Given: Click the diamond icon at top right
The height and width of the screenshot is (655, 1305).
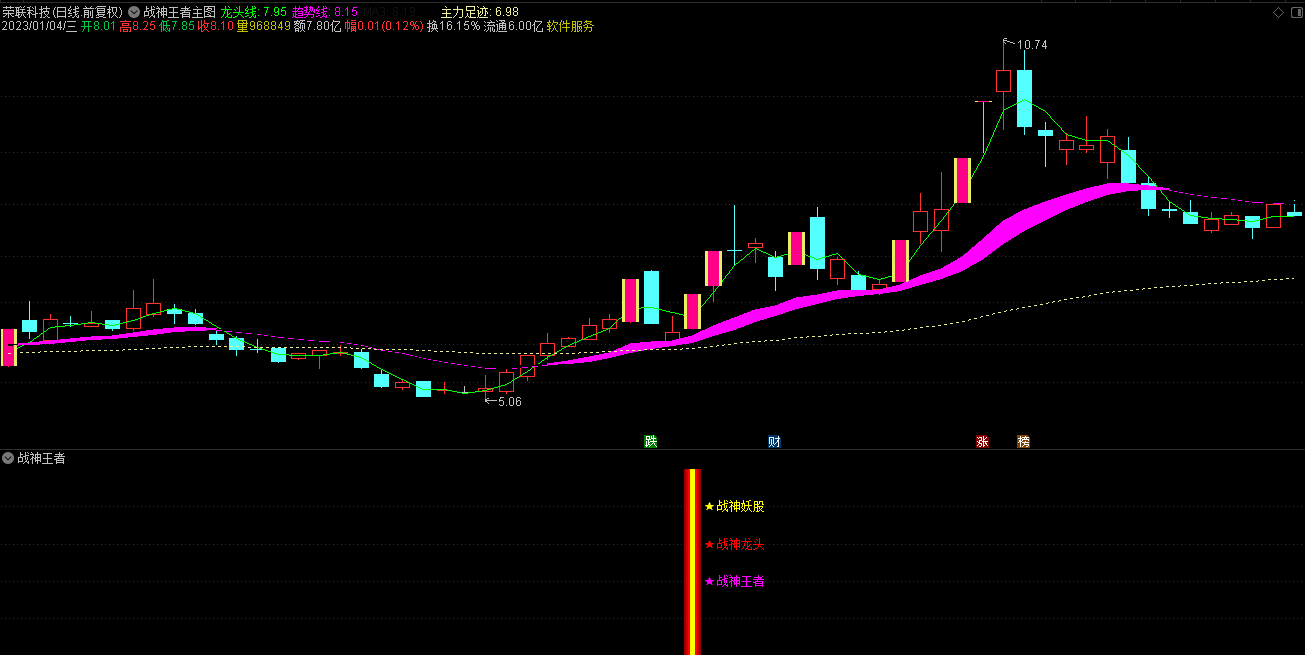Looking at the screenshot, I should click(x=1277, y=12).
